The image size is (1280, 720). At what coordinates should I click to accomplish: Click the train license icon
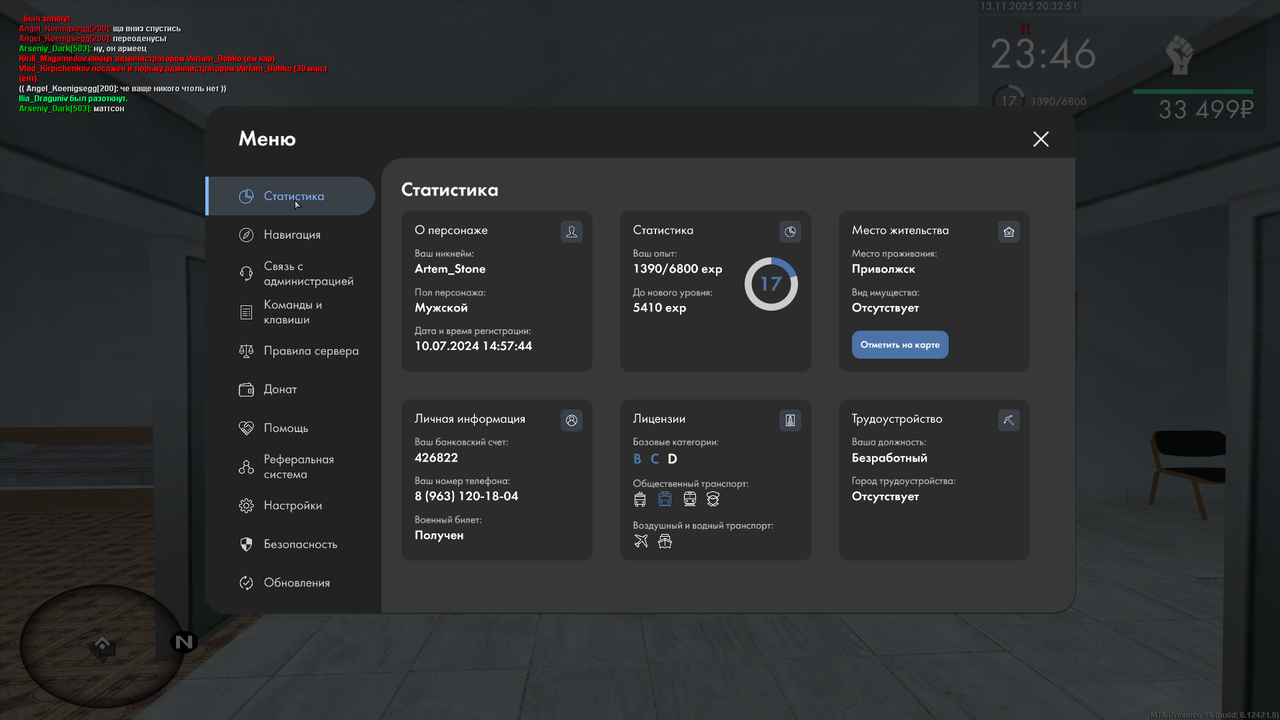690,499
